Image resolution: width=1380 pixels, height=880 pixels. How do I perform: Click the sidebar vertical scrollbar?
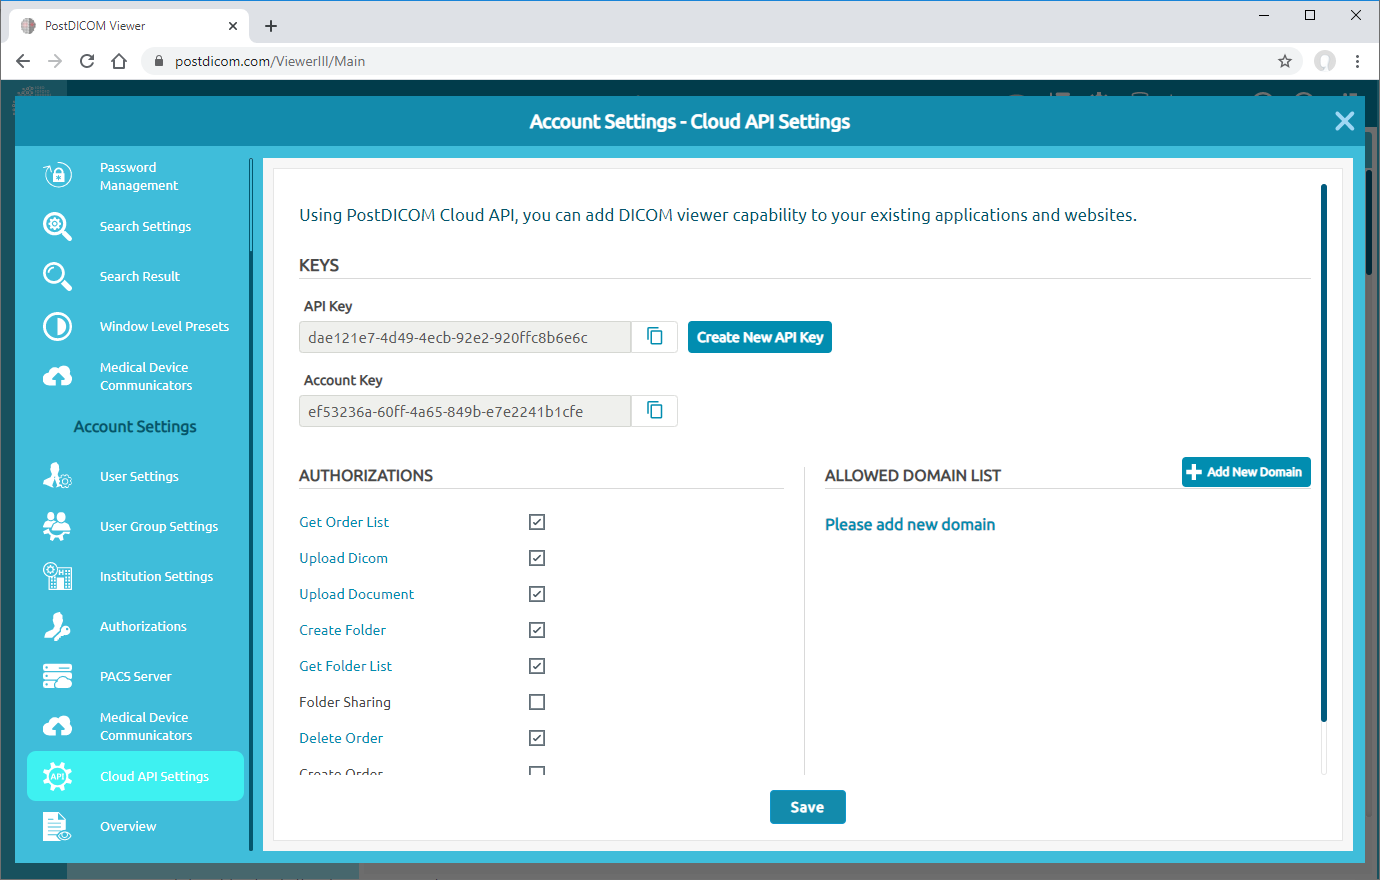tap(251, 503)
